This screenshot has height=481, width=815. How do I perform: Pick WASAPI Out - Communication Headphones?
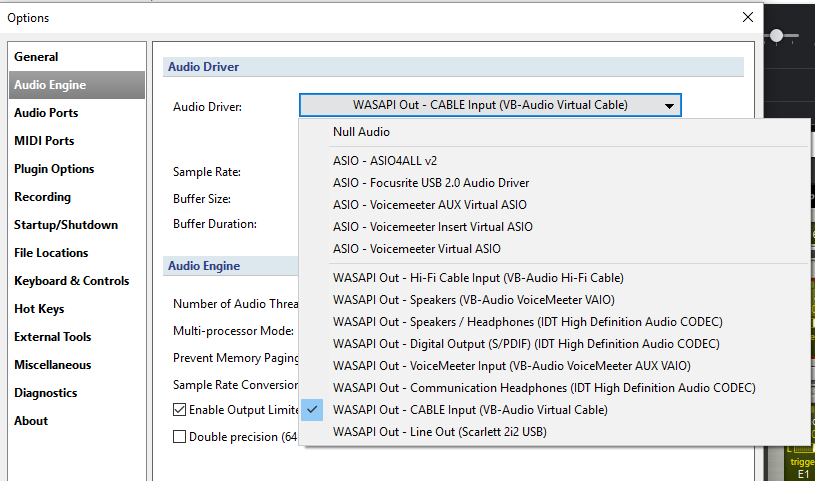click(x=555, y=388)
